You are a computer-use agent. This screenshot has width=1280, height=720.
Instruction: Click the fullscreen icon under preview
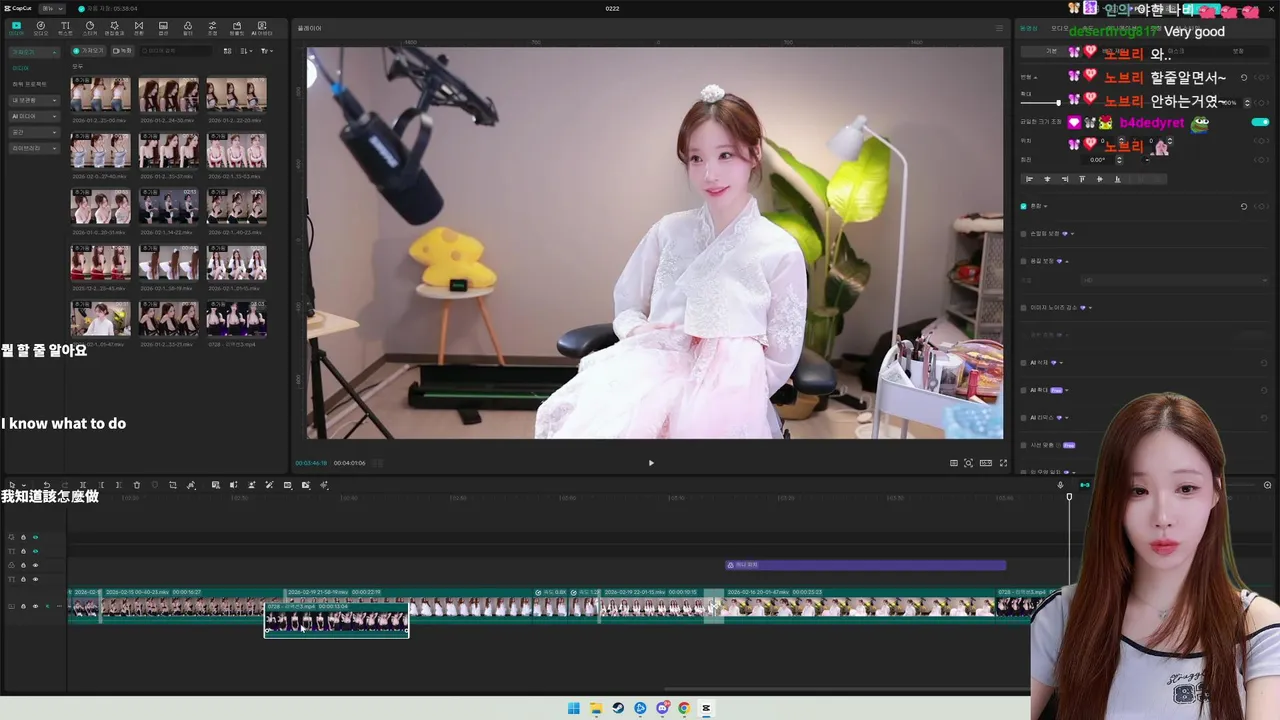pos(1003,463)
